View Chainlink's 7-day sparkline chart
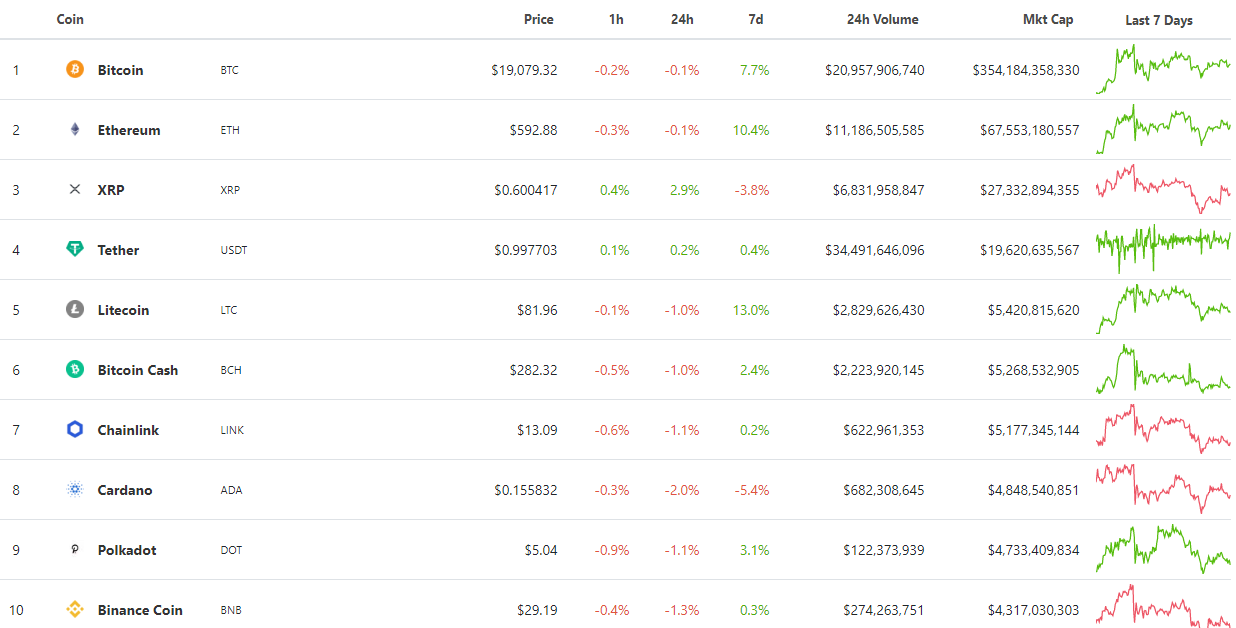This screenshot has width=1236, height=628. (x=1163, y=429)
